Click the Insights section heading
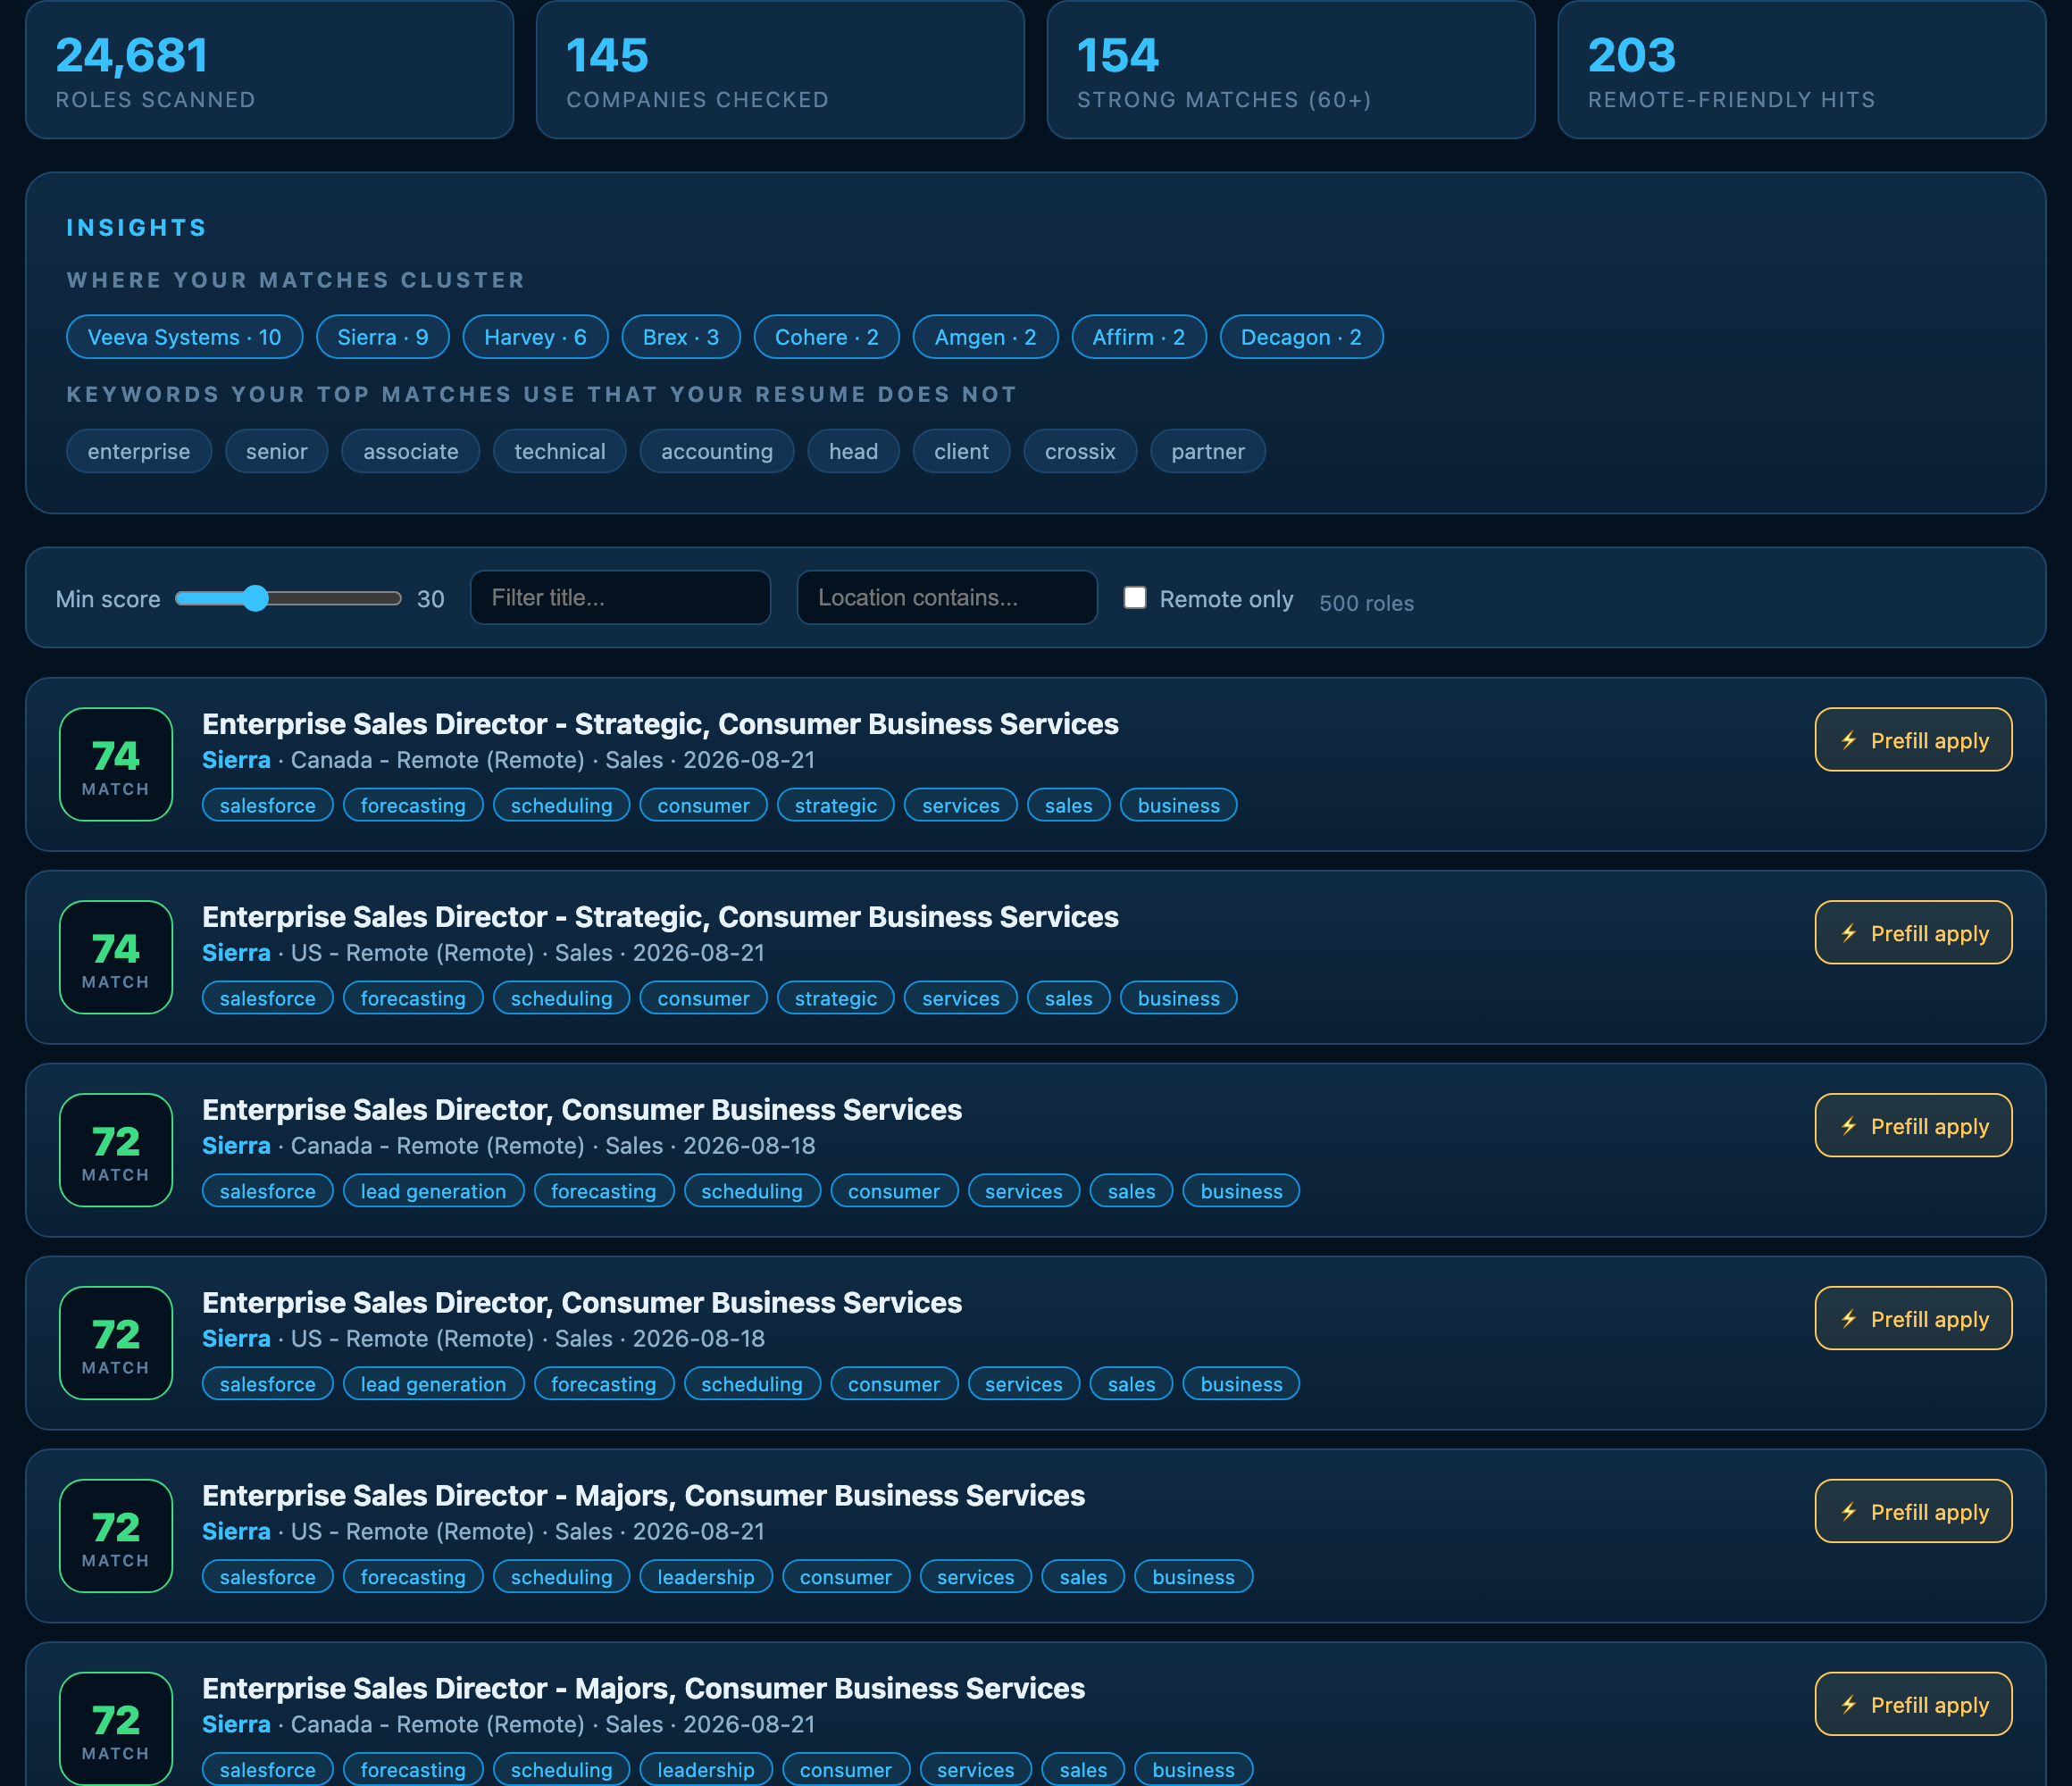 pyautogui.click(x=137, y=228)
